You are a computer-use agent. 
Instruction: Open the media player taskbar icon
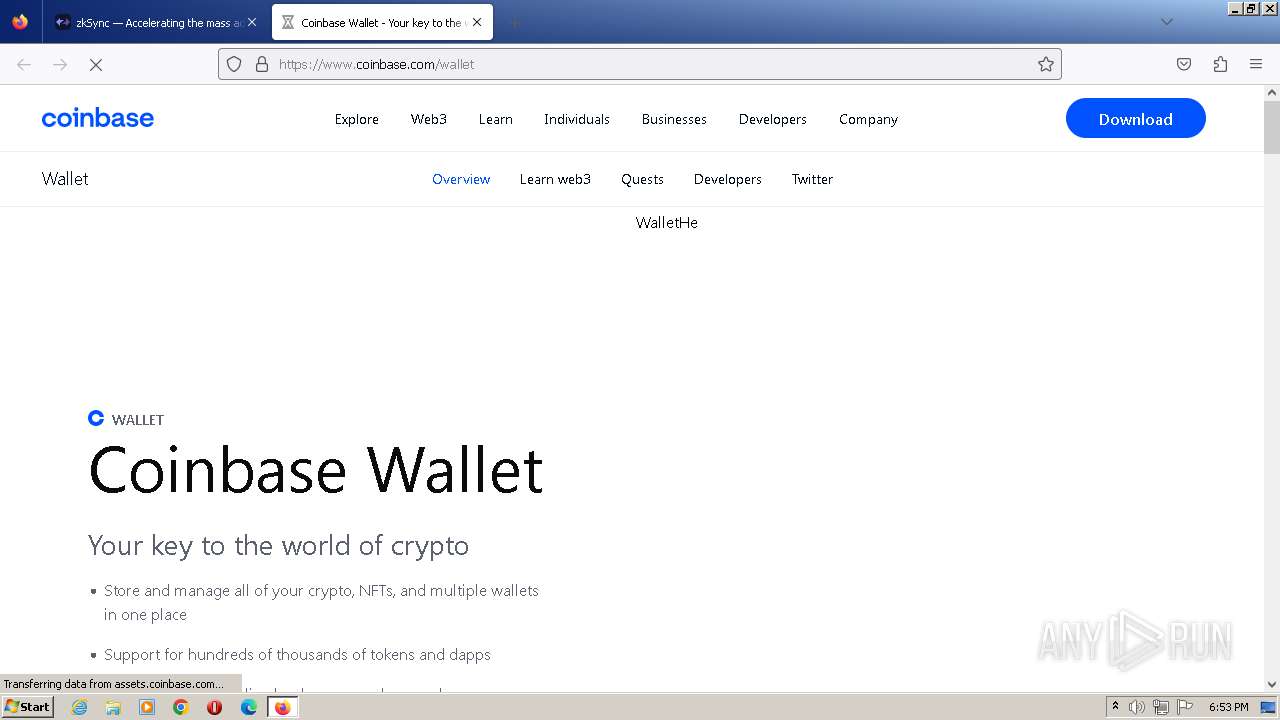(147, 707)
